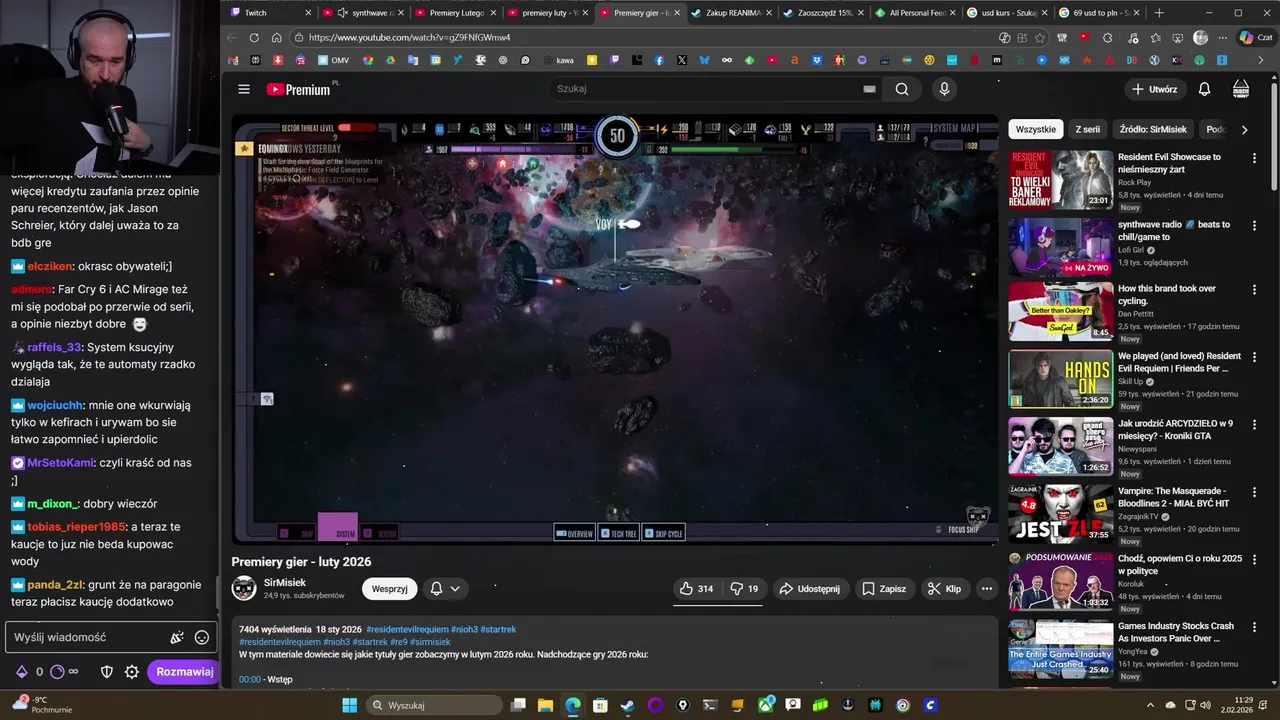
Task: Open options for We played Resident Evil Requiem
Action: 1254,357
